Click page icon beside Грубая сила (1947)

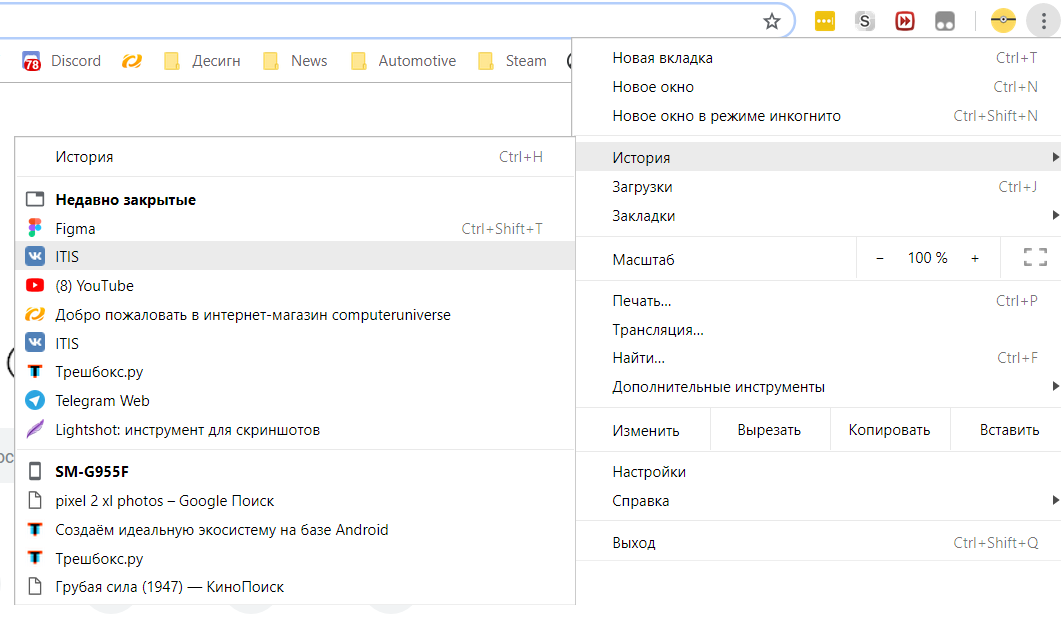(x=35, y=587)
